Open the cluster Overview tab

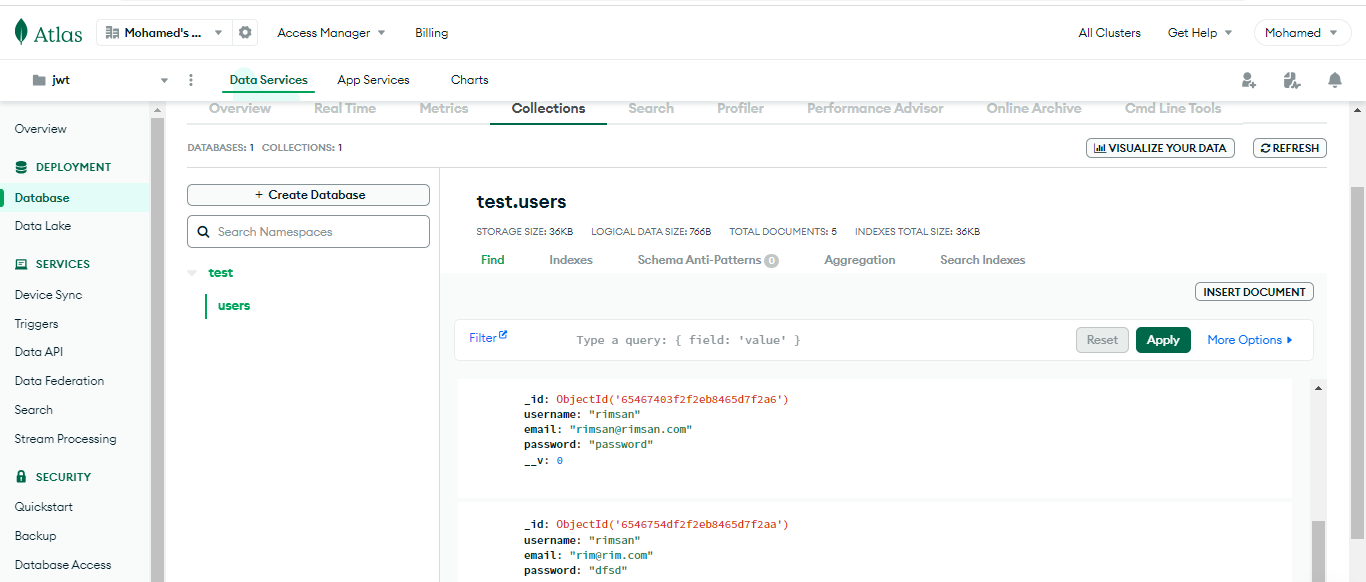click(240, 108)
